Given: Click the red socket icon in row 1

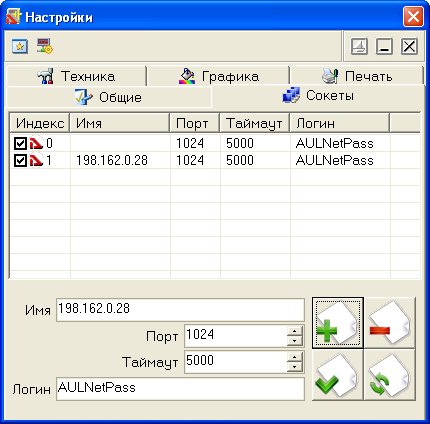Looking at the screenshot, I should click(36, 161).
